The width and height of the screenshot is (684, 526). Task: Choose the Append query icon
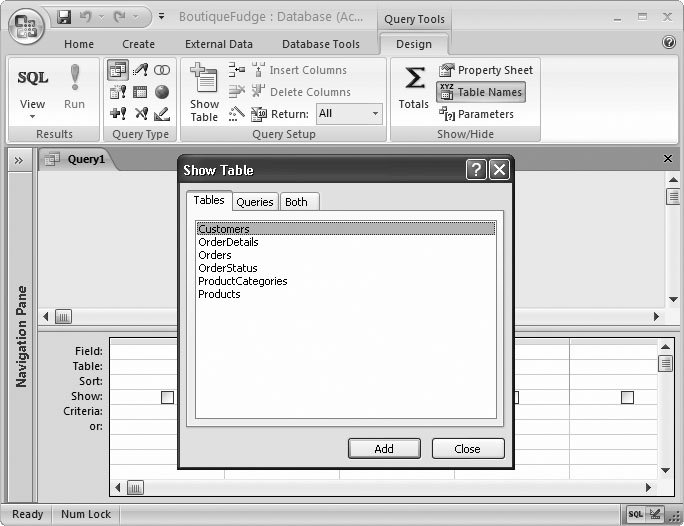[118, 92]
